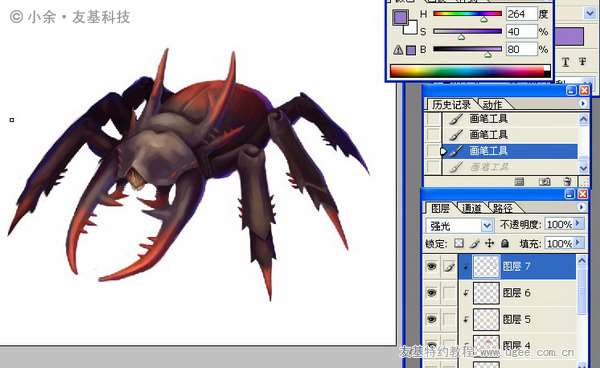
Task: Click the brush indicator box of 图层 7
Action: click(x=449, y=267)
